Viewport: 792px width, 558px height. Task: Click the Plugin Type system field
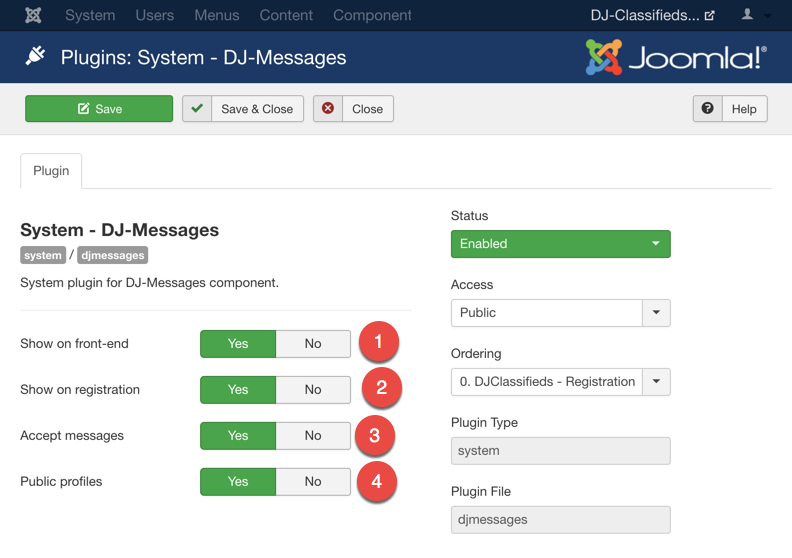coord(561,451)
